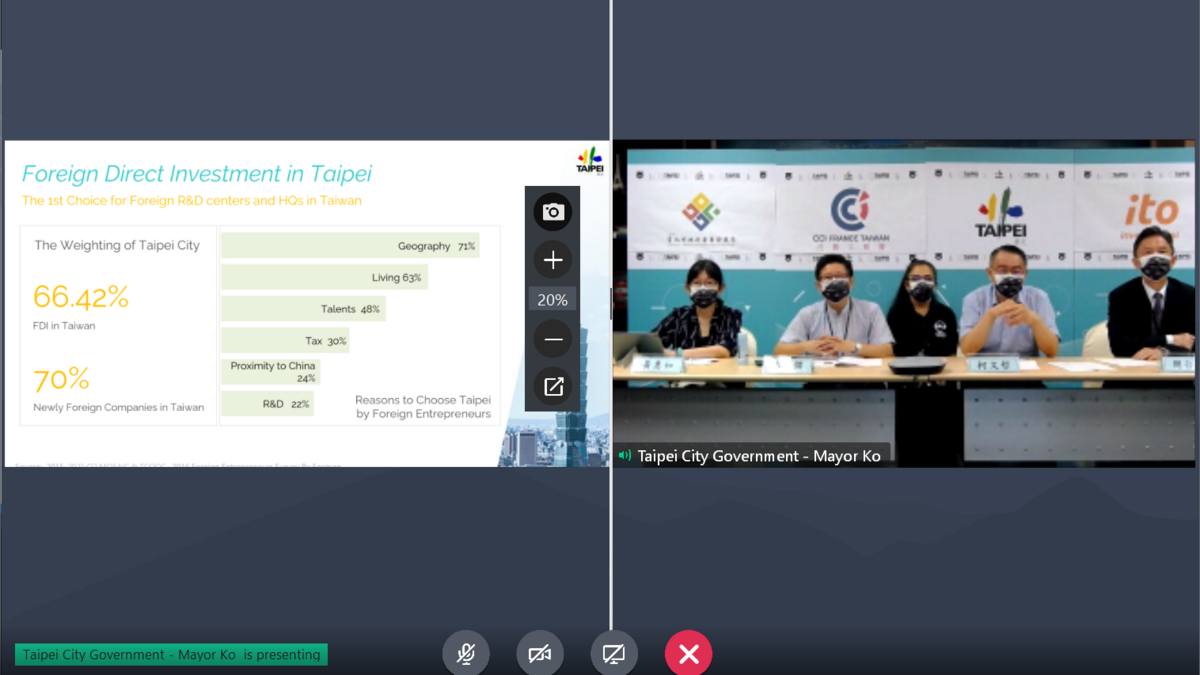Zoom out using the minus button
1200x675 pixels.
pyautogui.click(x=553, y=340)
